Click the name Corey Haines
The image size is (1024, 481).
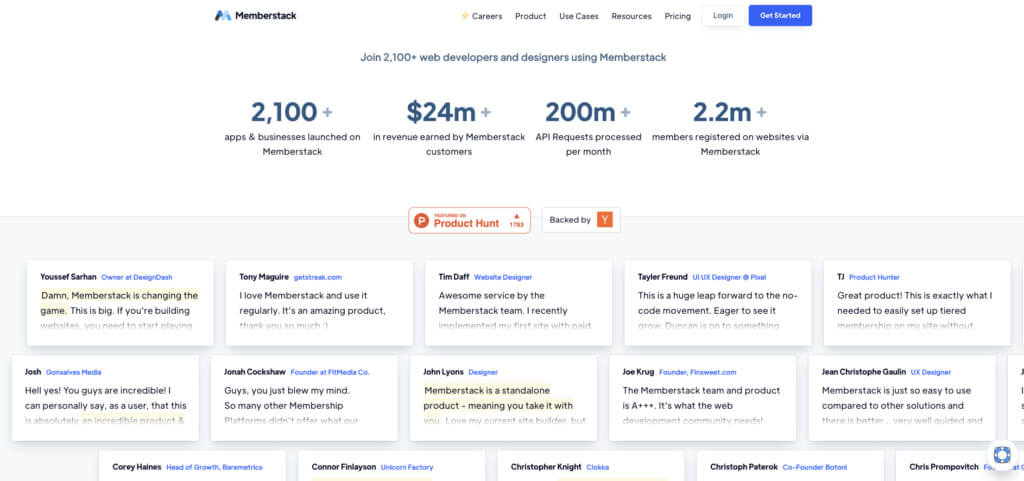point(136,467)
